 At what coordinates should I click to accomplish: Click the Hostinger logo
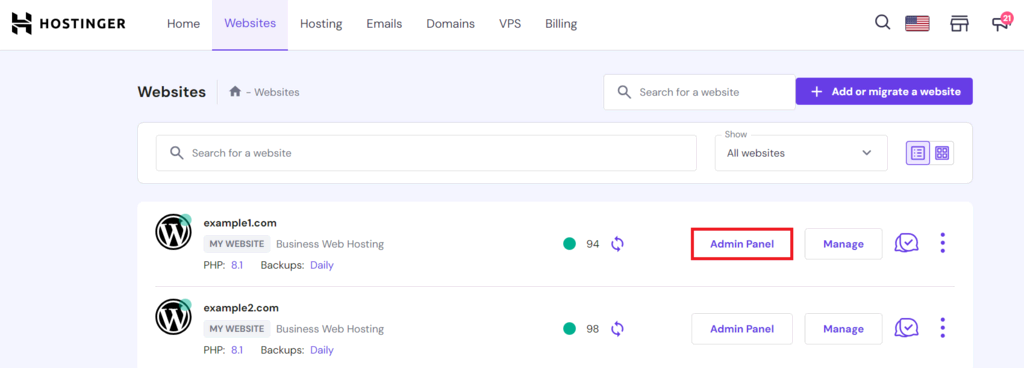[x=69, y=24]
